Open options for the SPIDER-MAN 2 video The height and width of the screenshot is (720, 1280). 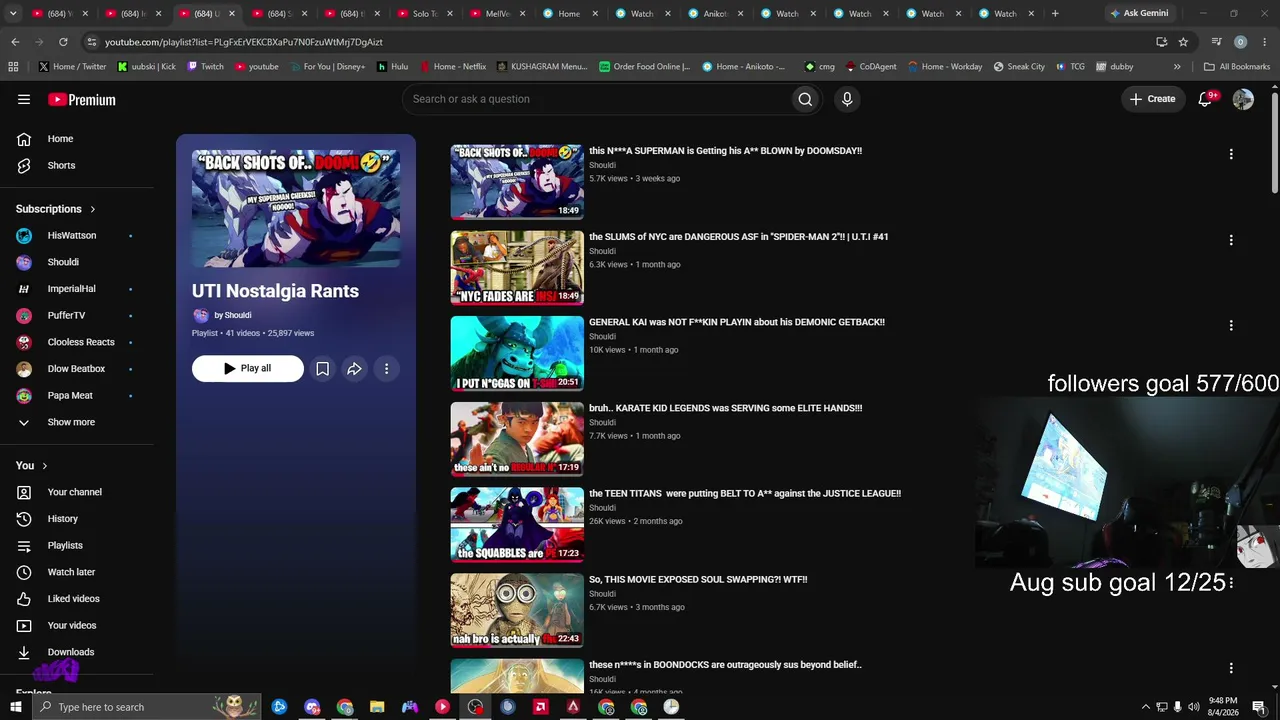point(1231,240)
